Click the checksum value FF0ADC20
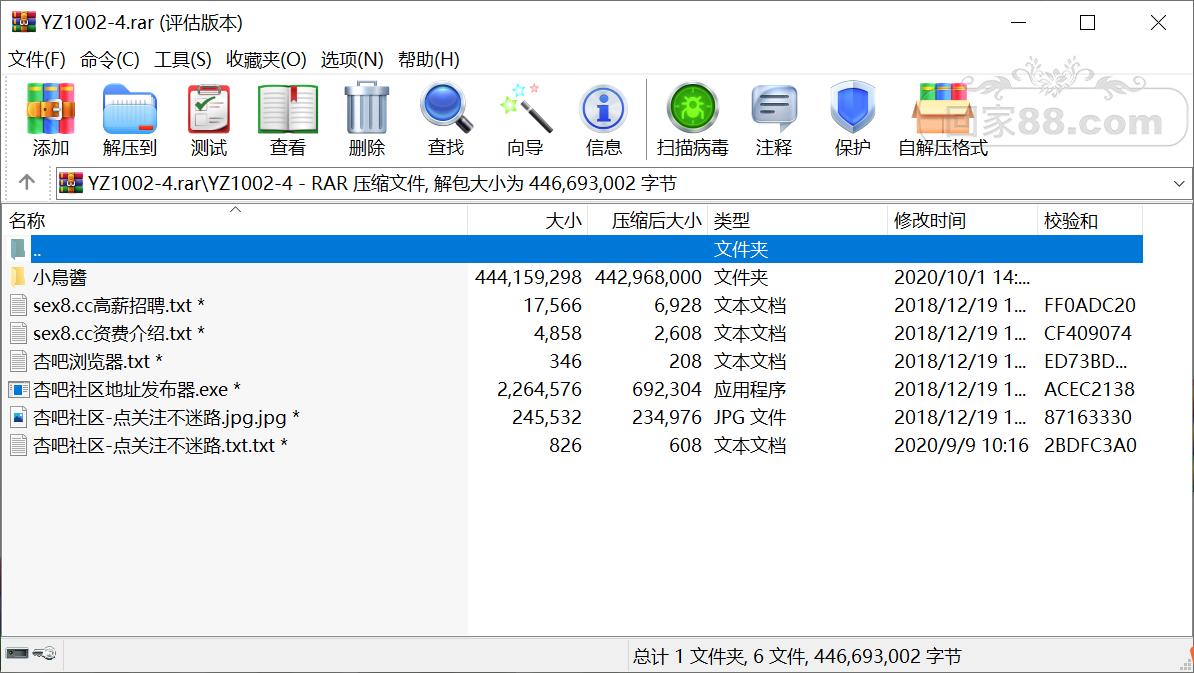1194x673 pixels. 1090,305
